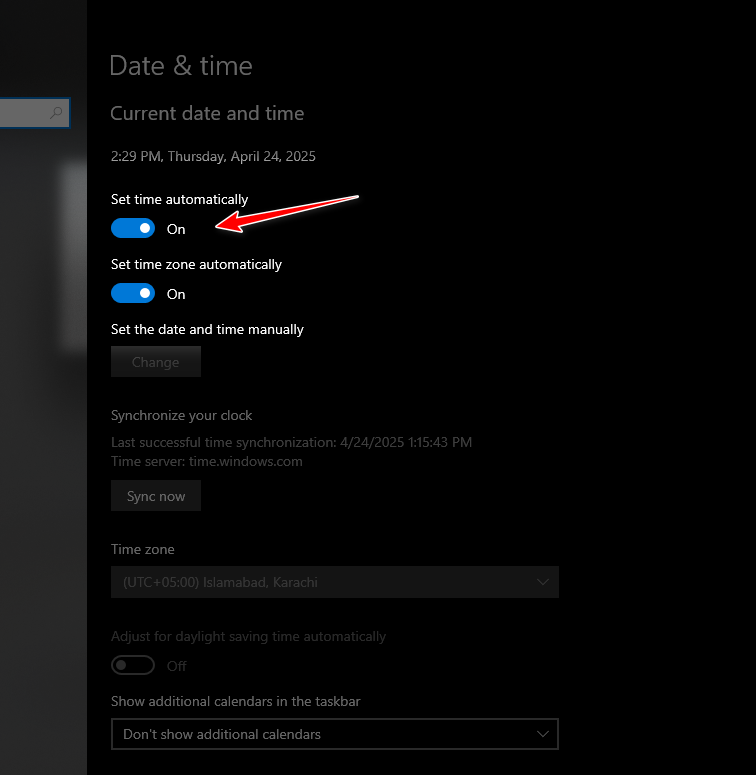Screen dimensions: 756x775
Task: Click On label beside Set time zone automatically
Action: (176, 294)
